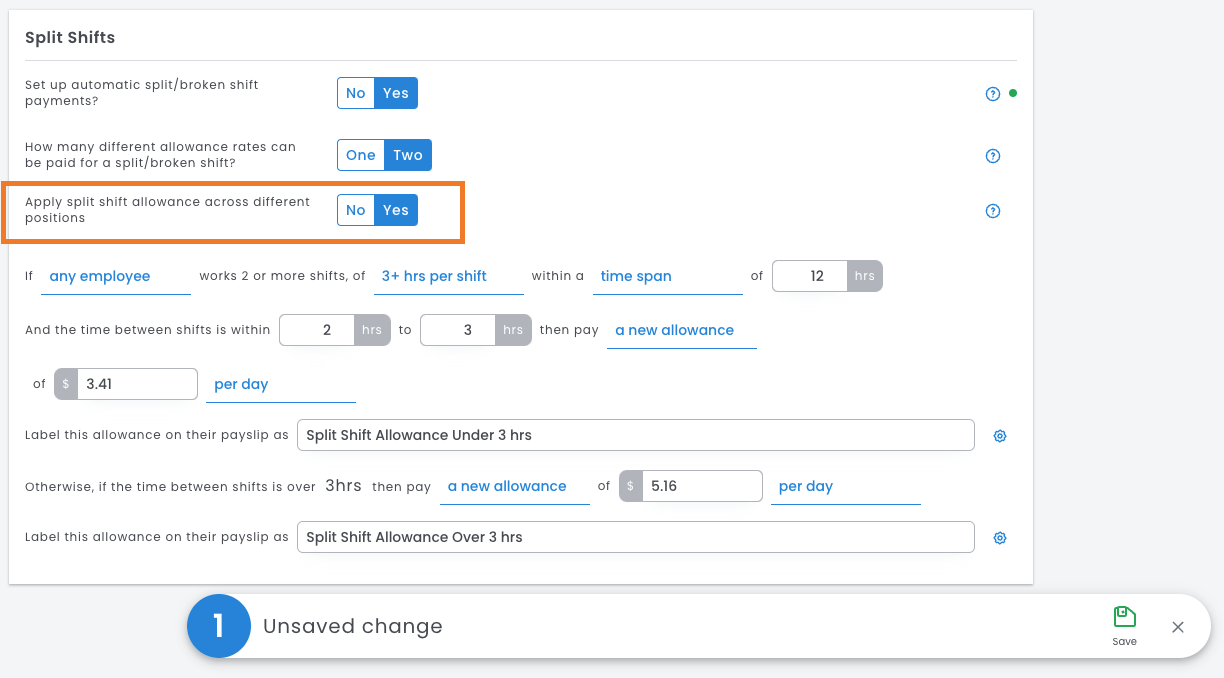Open help for applying allowance across positions

[x=992, y=211]
